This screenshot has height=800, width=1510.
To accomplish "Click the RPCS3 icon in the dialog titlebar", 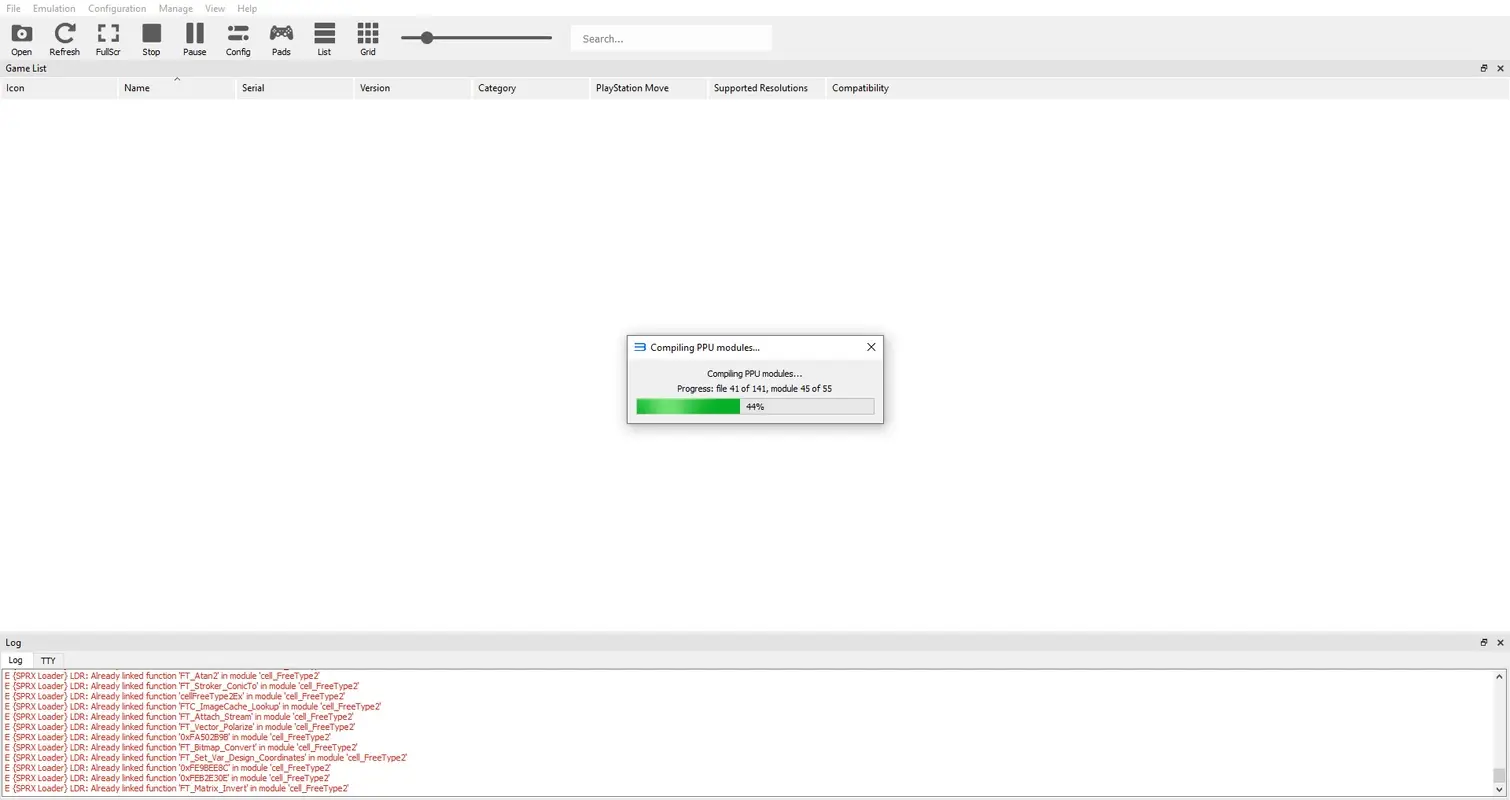I will point(639,347).
